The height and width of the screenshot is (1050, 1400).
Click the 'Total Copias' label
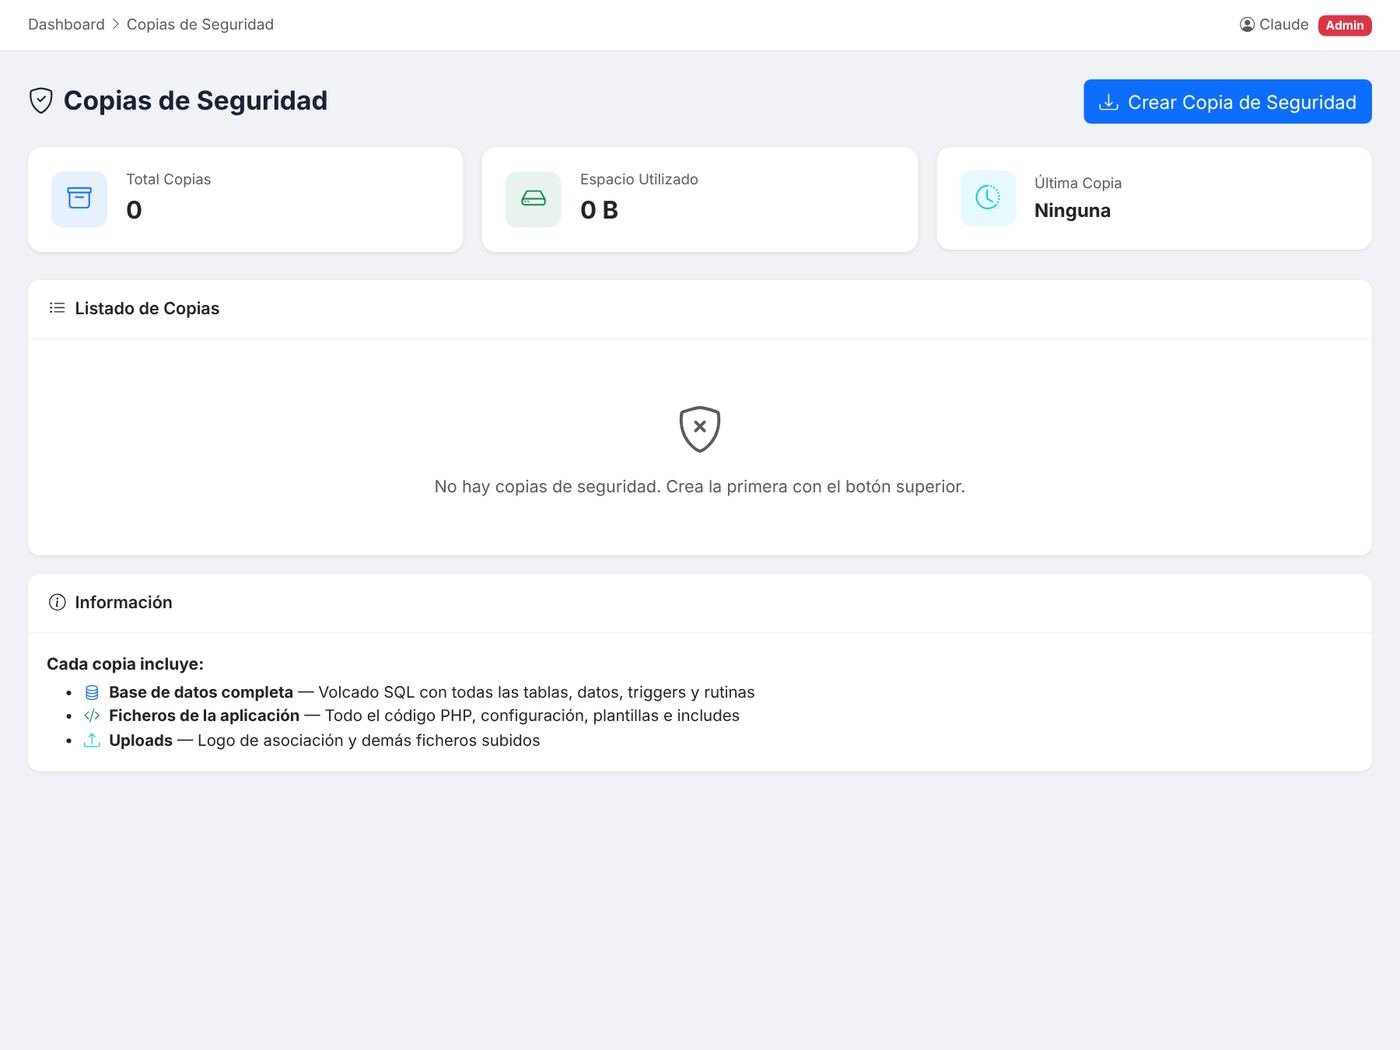tap(168, 179)
